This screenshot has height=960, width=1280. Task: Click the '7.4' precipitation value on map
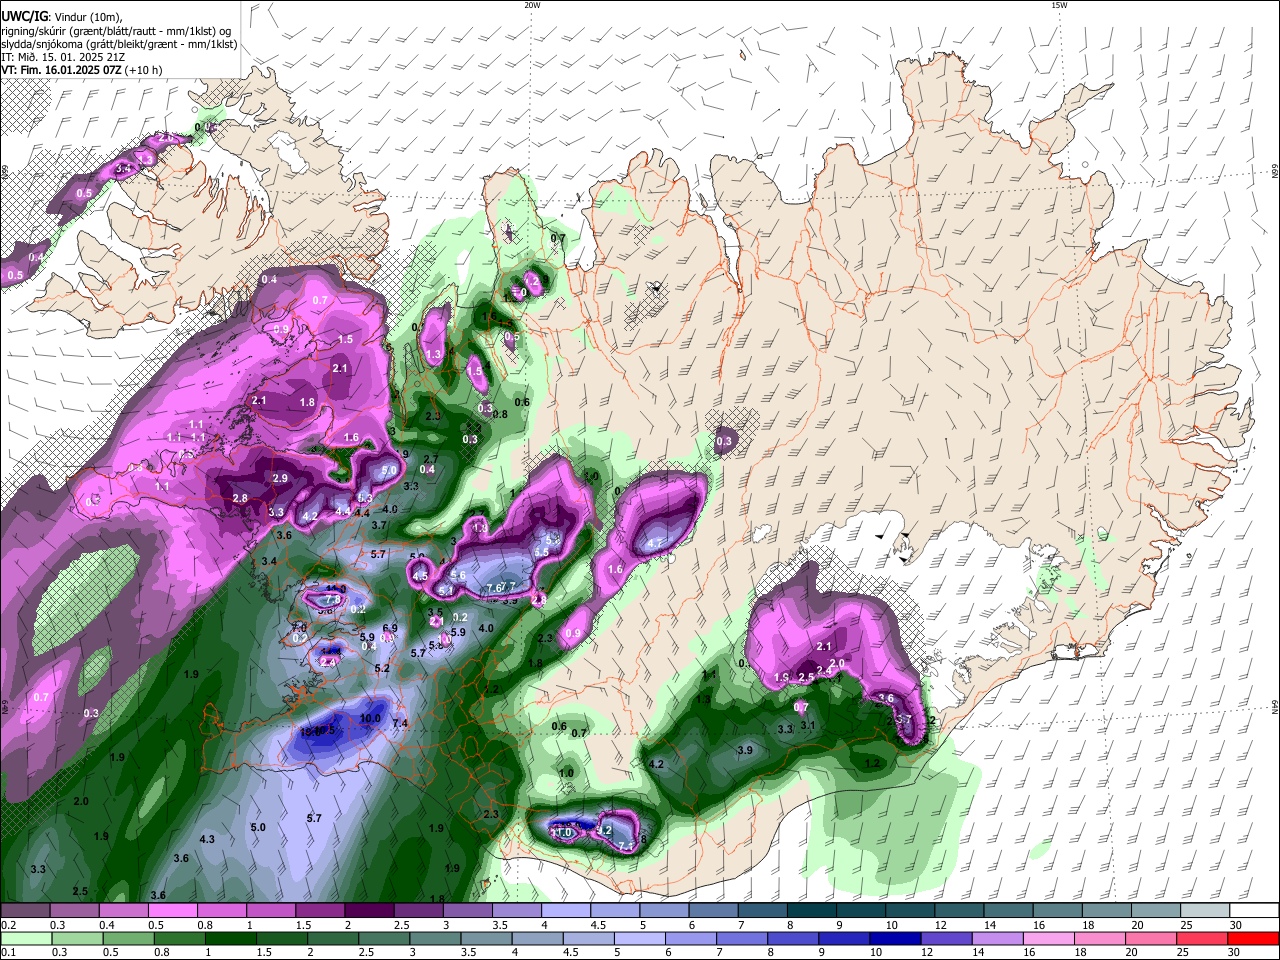pos(400,723)
